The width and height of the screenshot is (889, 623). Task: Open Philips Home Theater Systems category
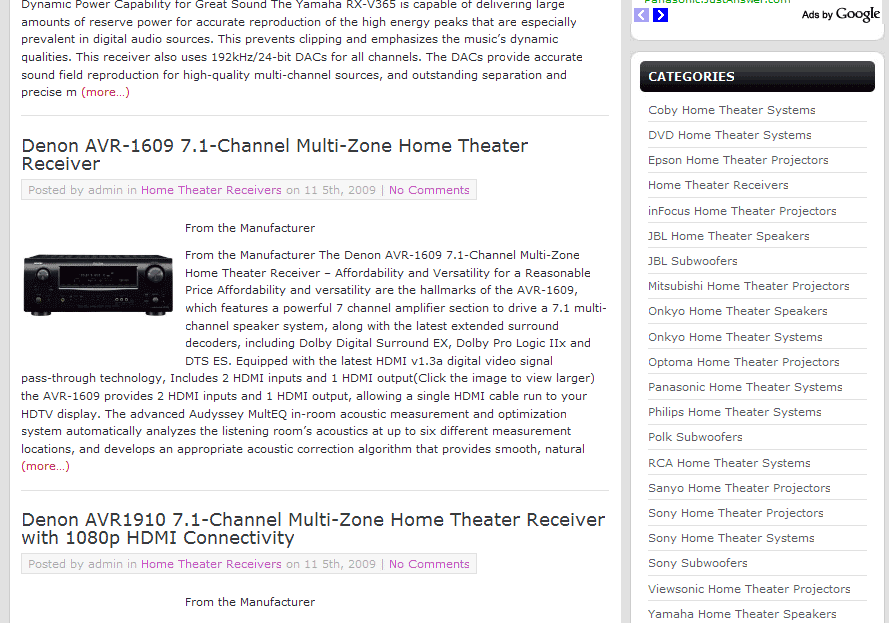click(x=735, y=412)
